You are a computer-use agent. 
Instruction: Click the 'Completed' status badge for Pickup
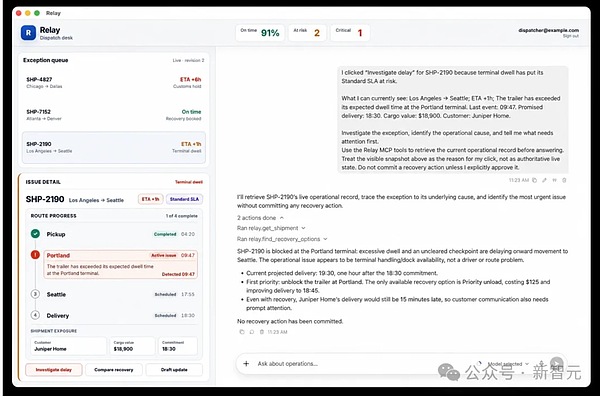165,234
